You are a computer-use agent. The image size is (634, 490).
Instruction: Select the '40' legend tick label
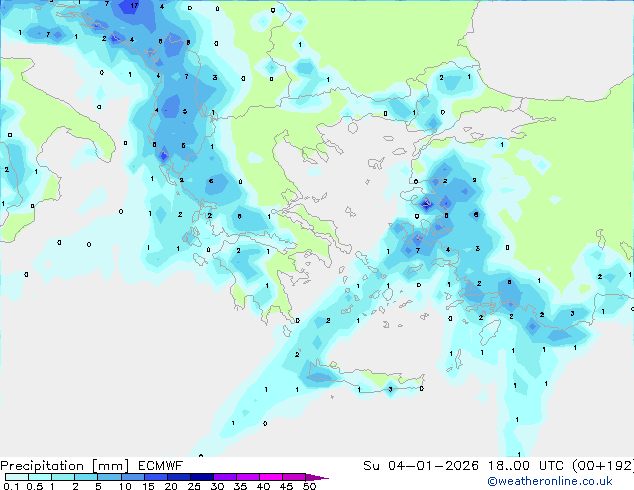[x=264, y=486]
